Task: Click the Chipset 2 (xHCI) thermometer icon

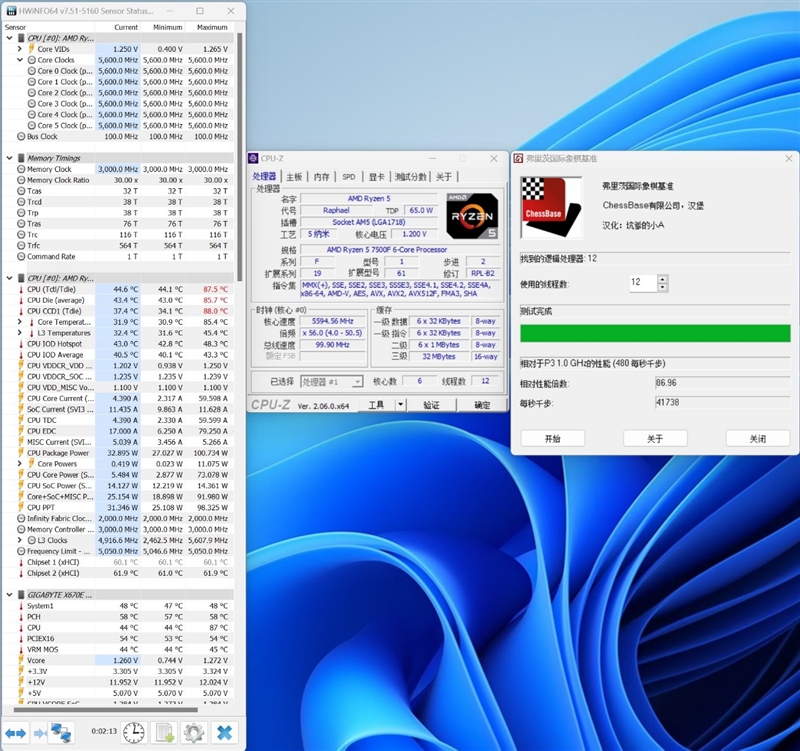Action: 21,573
